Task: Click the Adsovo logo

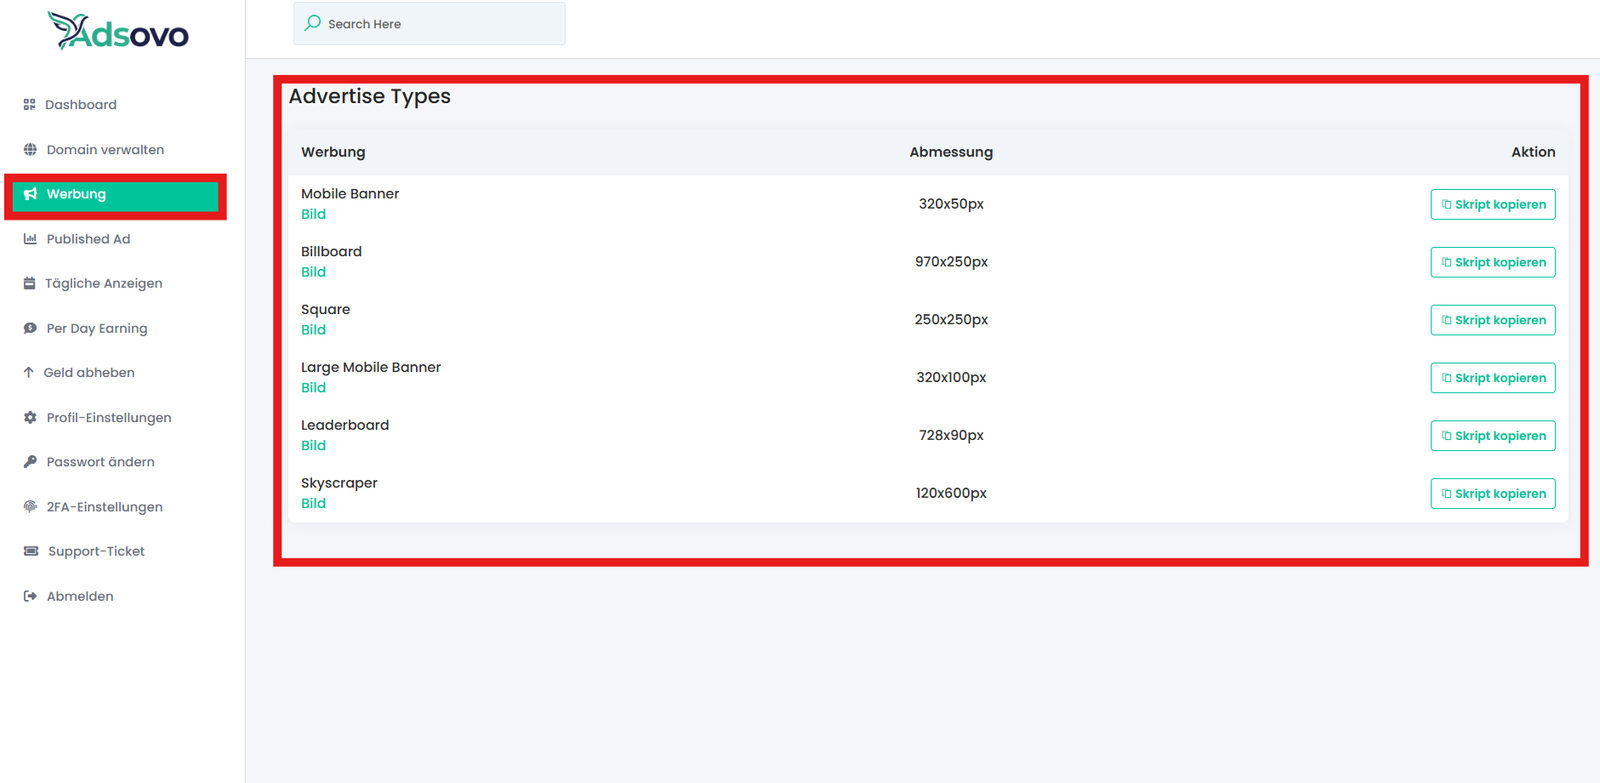Action: [x=118, y=33]
